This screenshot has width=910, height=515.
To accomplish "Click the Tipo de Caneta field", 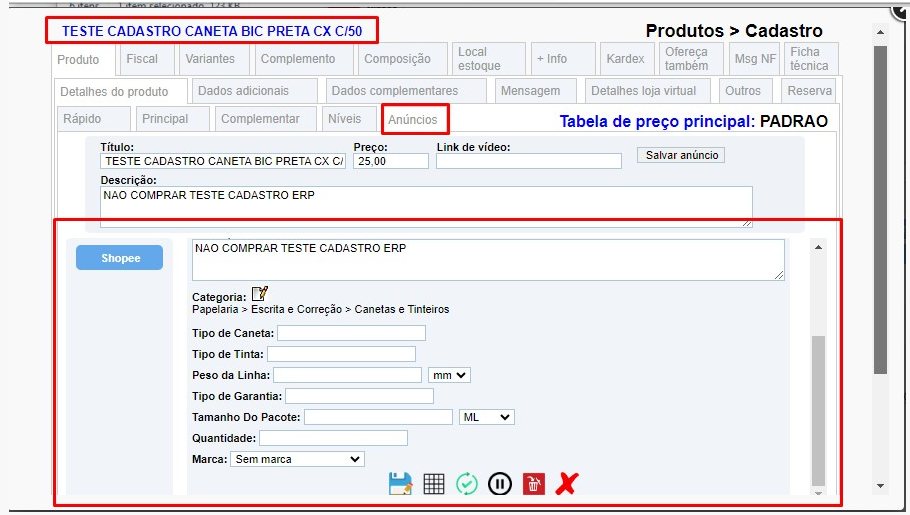I will [352, 333].
